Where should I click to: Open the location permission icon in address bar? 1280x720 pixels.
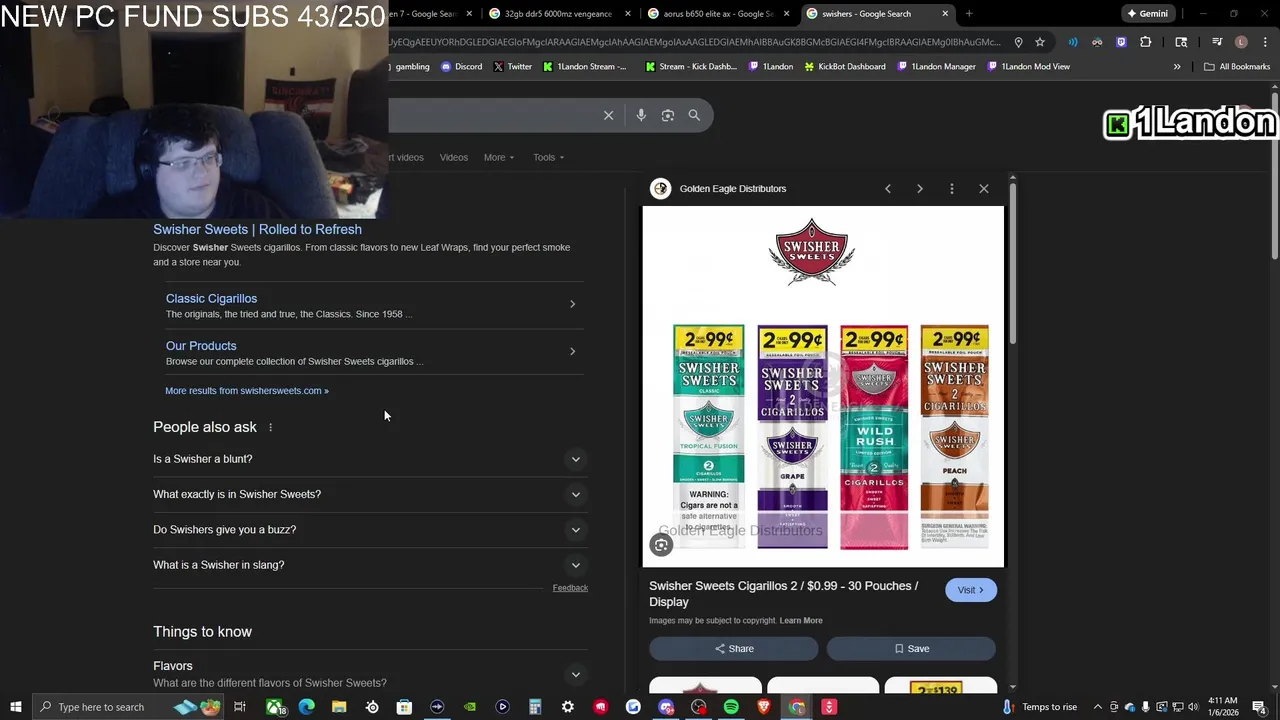[1018, 42]
